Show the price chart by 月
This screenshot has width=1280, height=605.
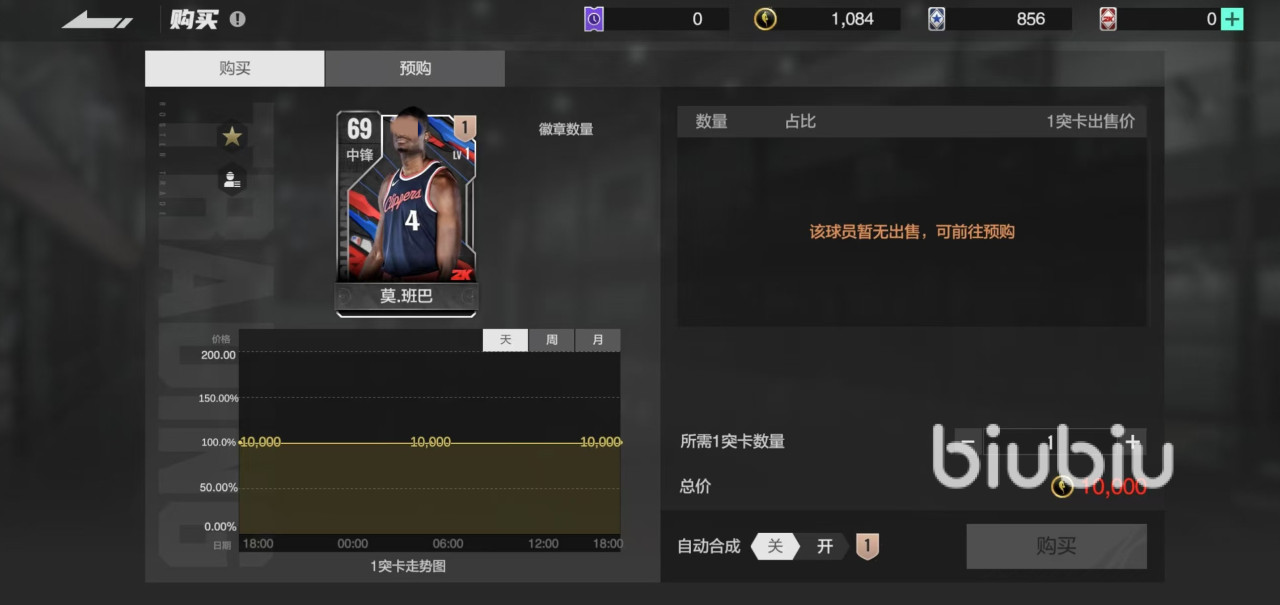click(x=598, y=340)
